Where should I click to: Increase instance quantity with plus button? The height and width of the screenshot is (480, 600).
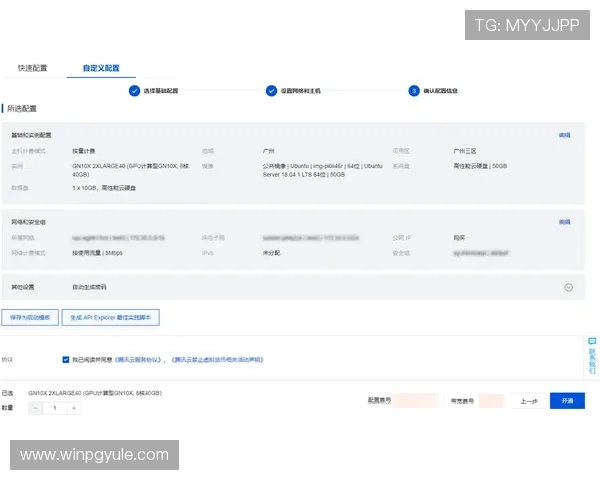click(74, 408)
